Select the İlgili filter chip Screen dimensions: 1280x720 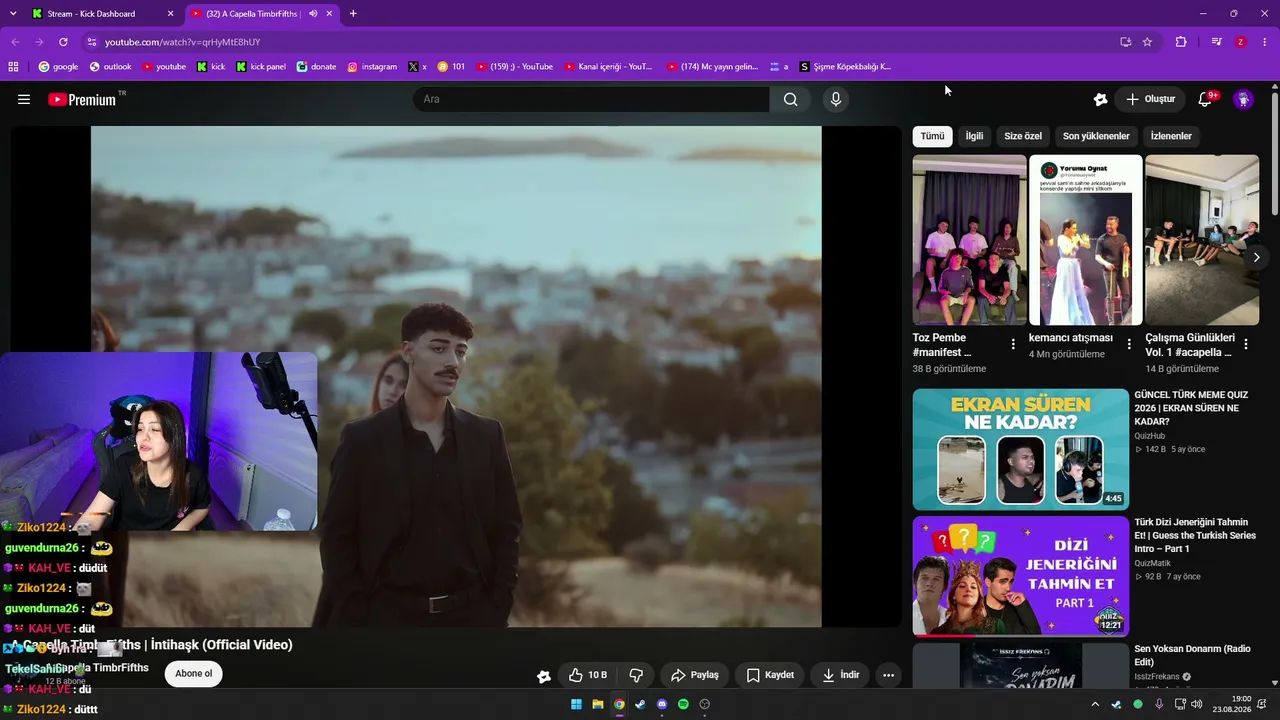point(974,136)
